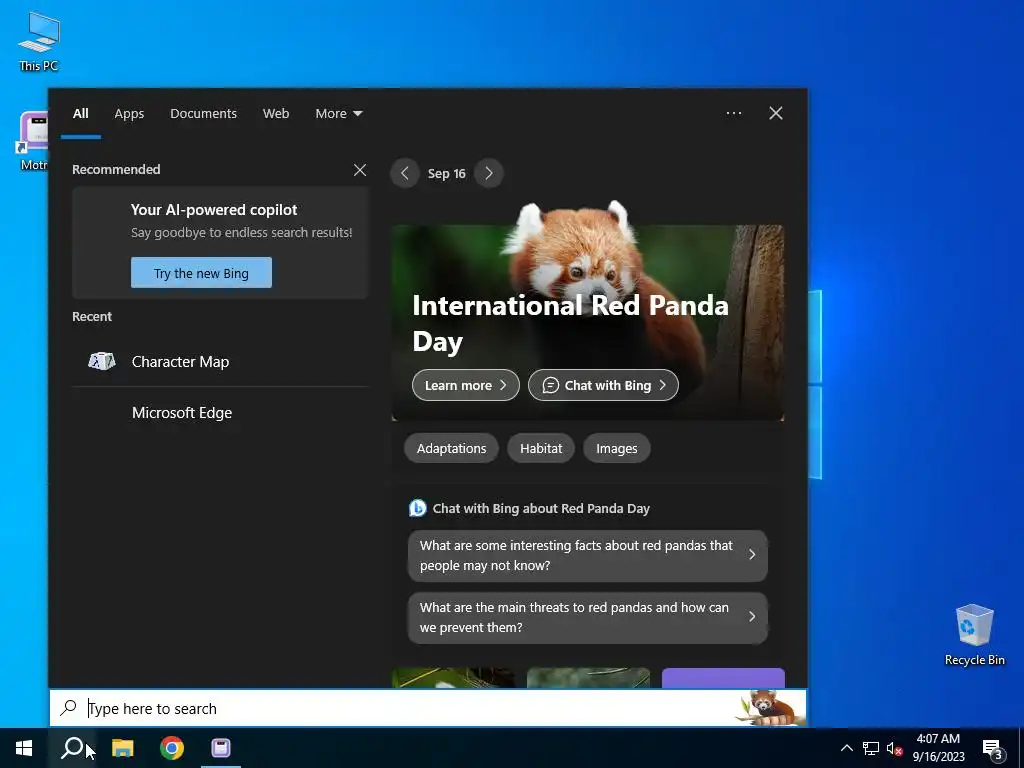Click the magnifier icon in search box
The height and width of the screenshot is (768, 1024).
coord(69,708)
